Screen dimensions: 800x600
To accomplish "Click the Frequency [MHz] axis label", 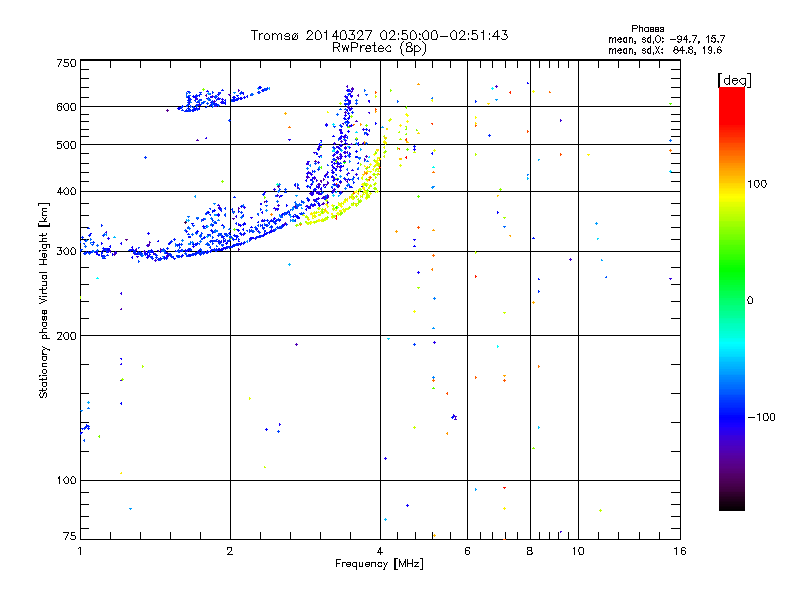I will click(x=379, y=566).
